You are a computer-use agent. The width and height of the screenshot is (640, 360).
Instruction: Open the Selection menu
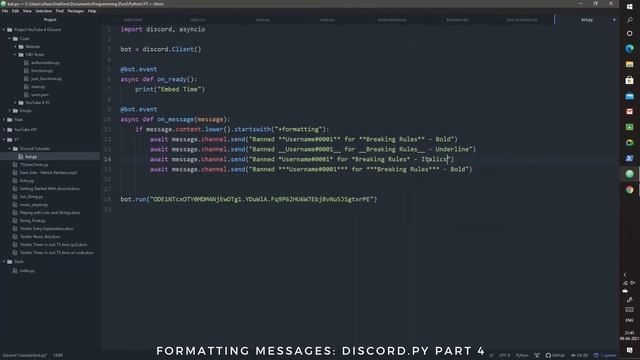tap(44, 11)
